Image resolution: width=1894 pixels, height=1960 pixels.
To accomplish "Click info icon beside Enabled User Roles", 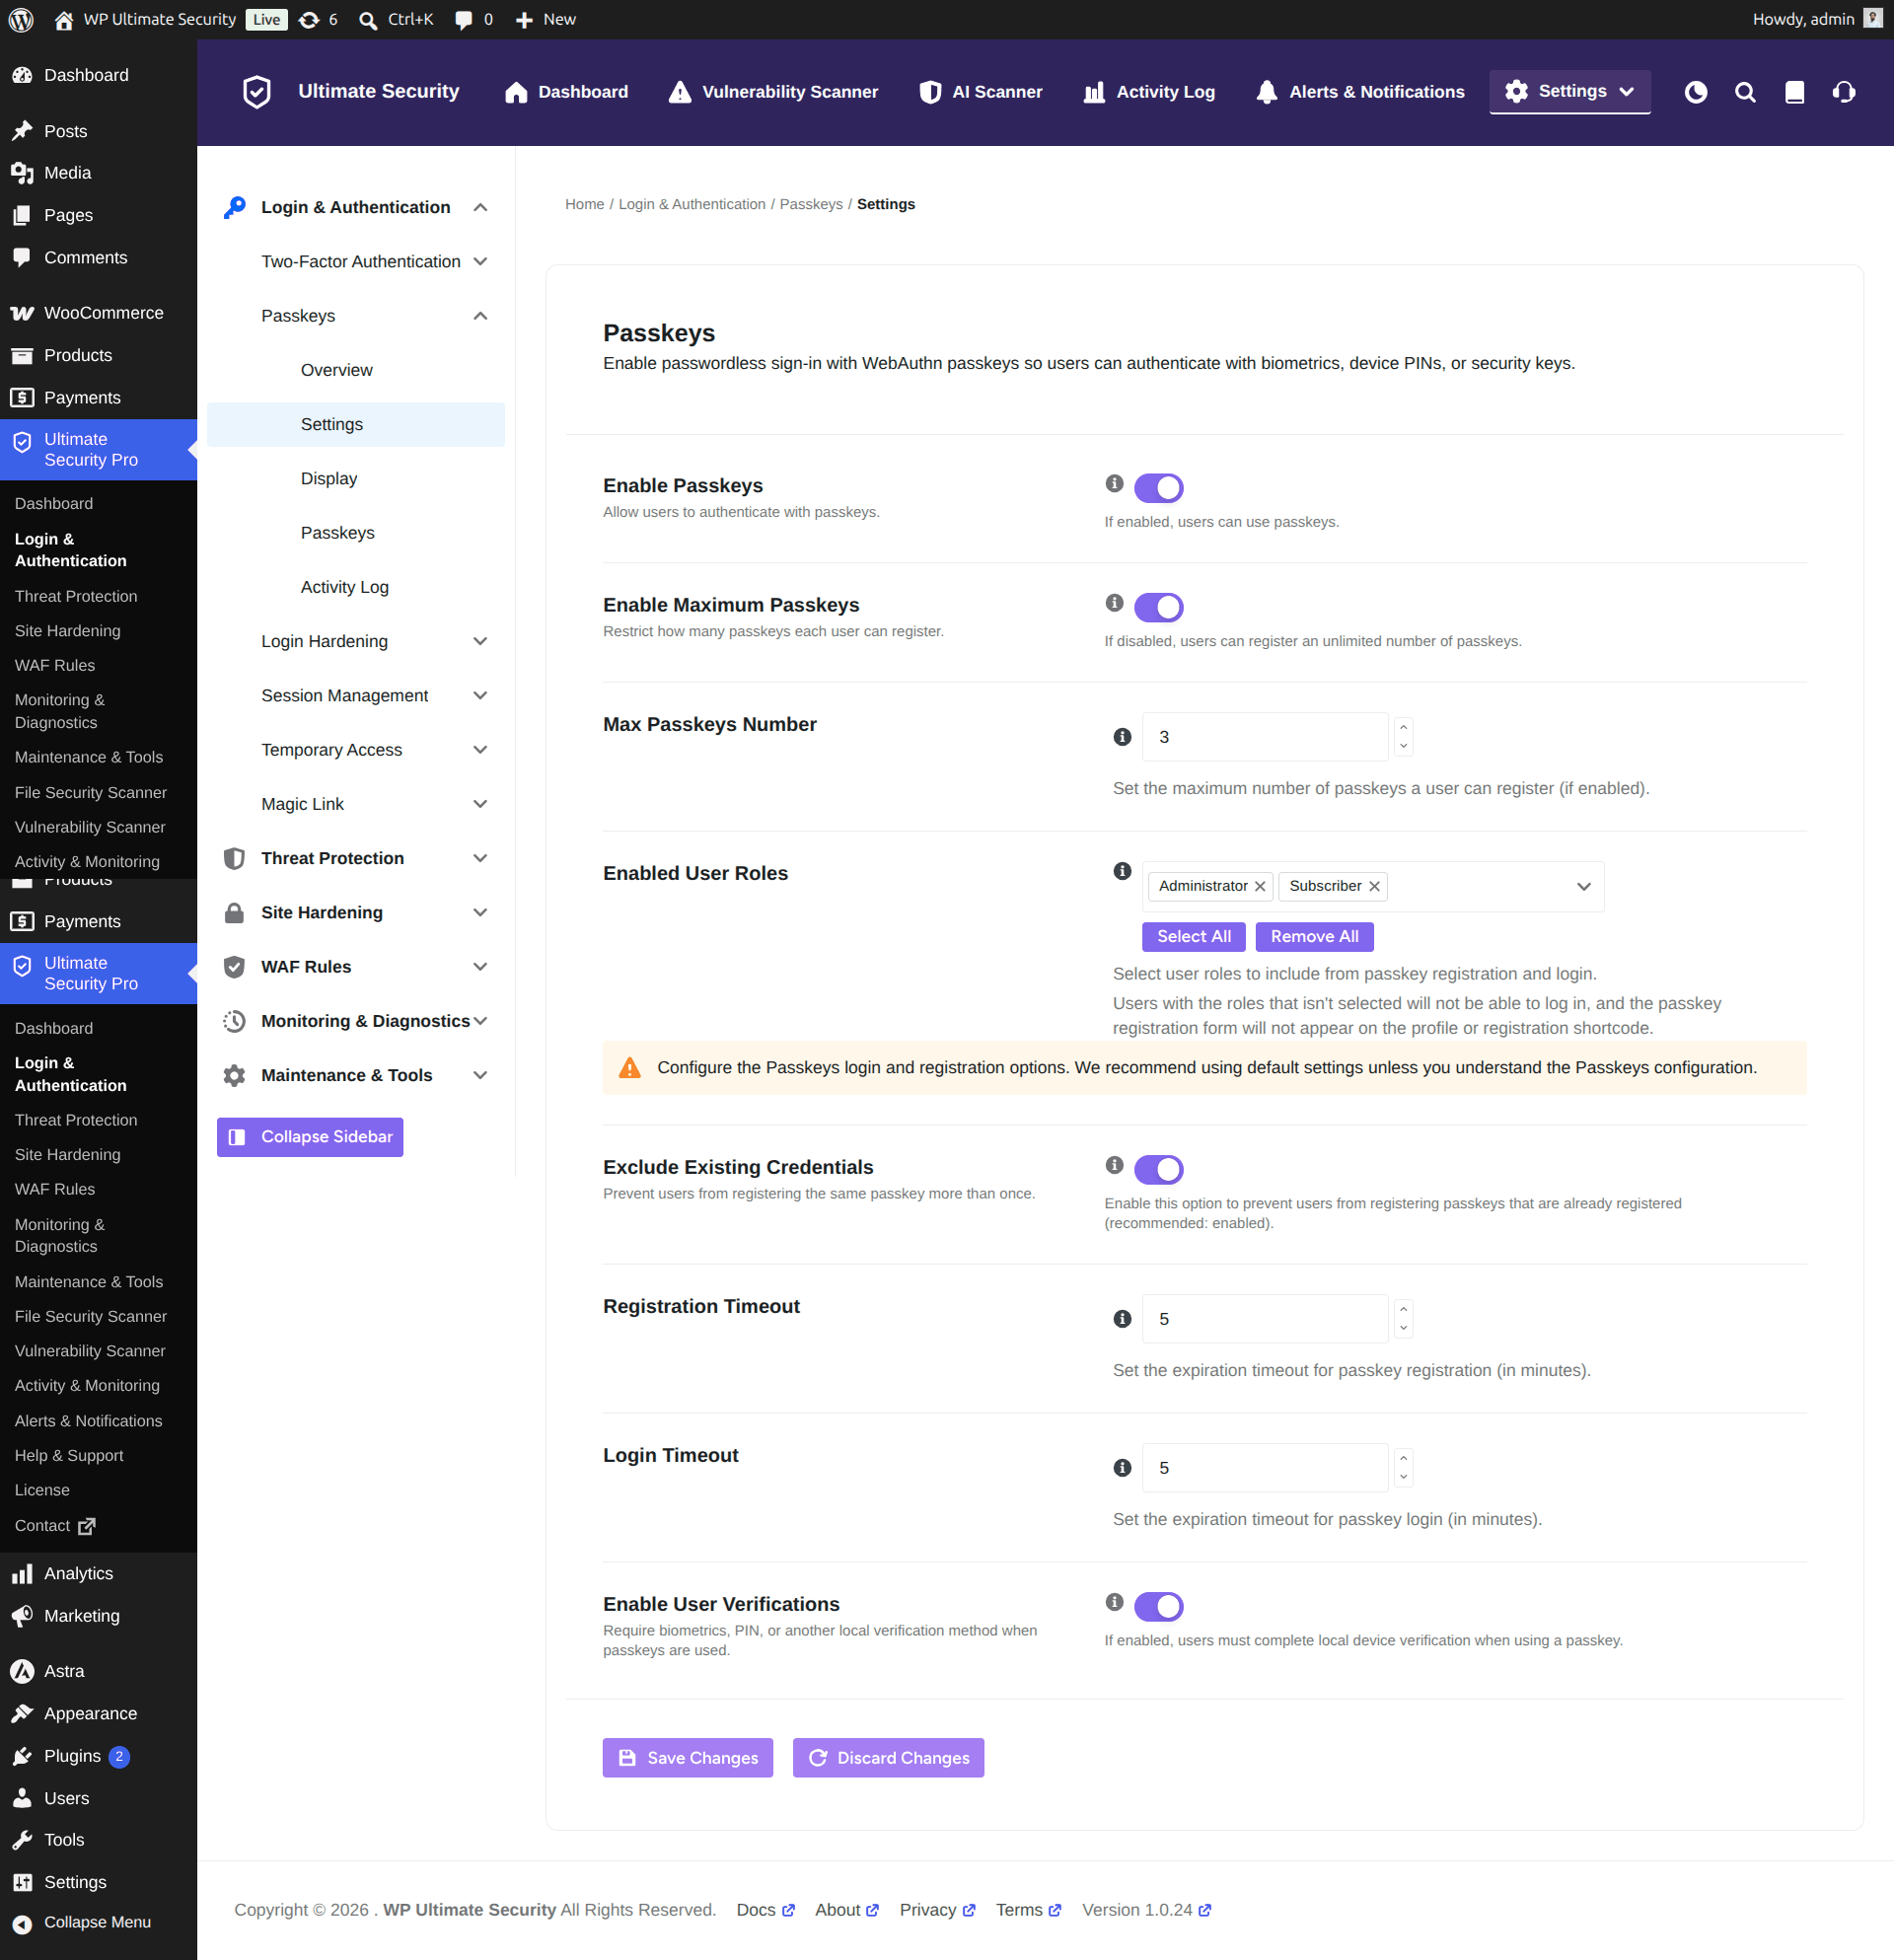I will tap(1122, 871).
